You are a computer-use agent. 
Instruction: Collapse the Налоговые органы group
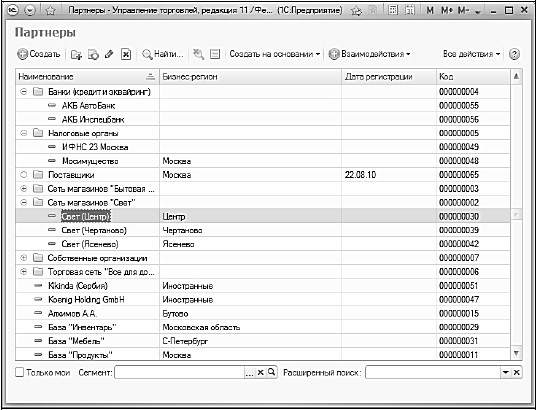click(23, 133)
